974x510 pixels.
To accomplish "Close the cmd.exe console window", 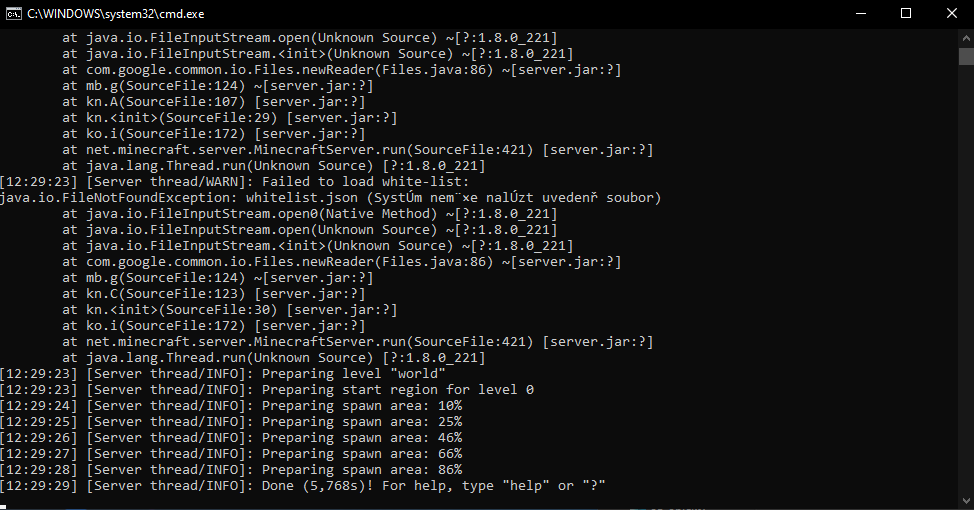I will (x=951, y=13).
